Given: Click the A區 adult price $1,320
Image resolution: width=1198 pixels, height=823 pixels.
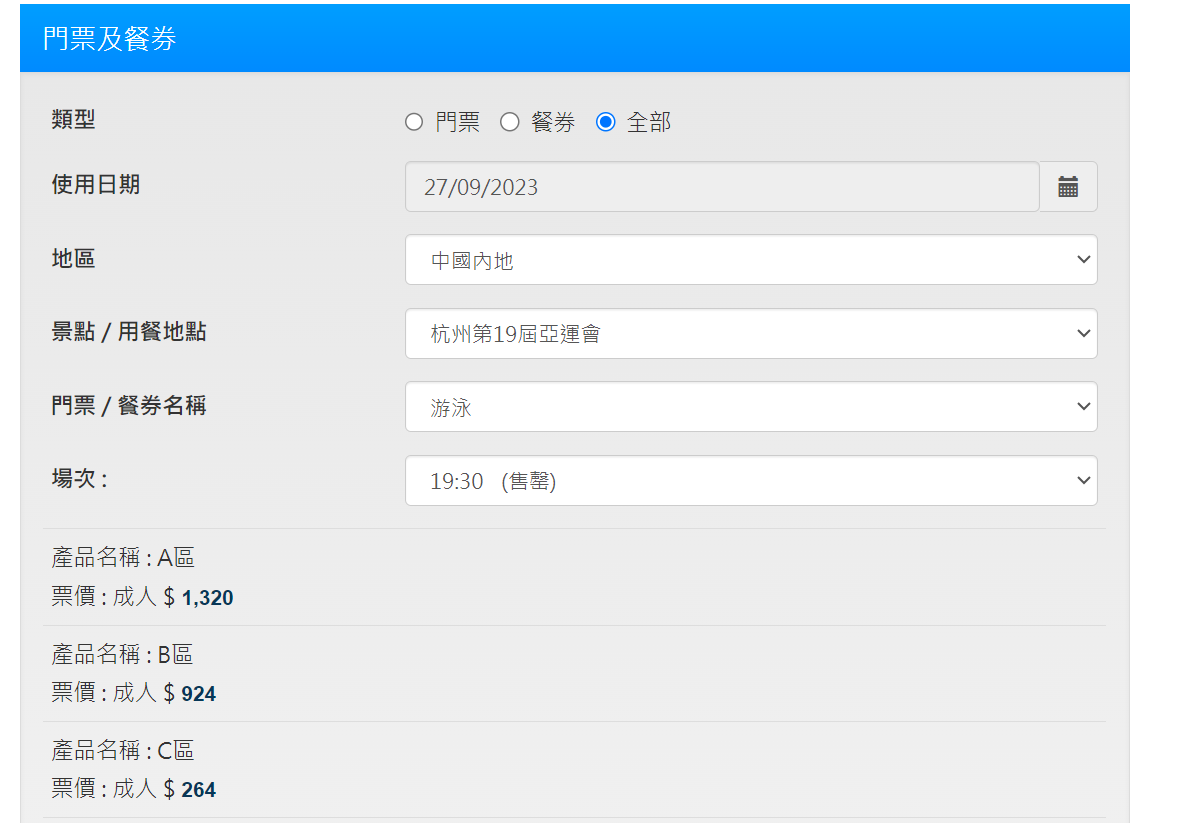Looking at the screenshot, I should (x=207, y=598).
